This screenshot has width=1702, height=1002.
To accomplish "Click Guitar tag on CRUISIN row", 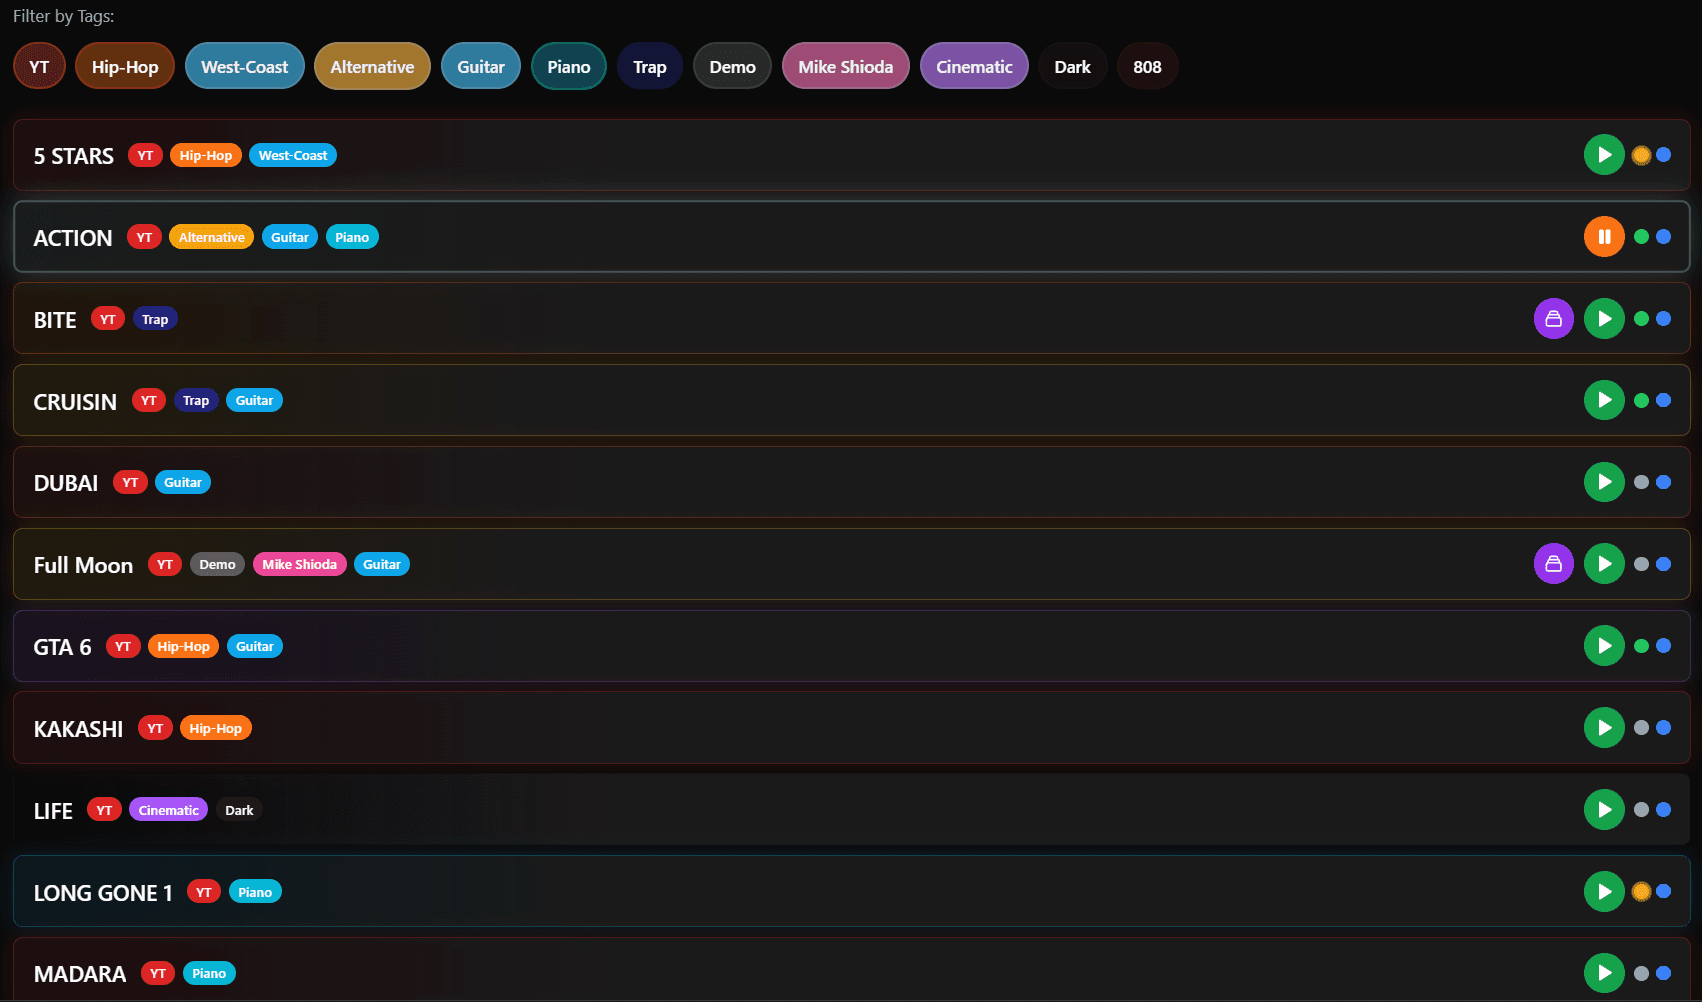I will (x=255, y=400).
